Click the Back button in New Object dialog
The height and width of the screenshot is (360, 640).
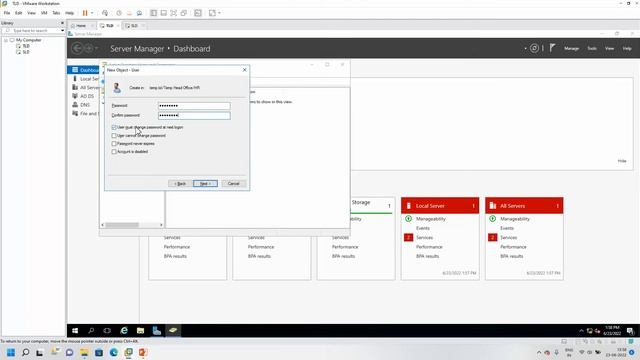tap(180, 184)
